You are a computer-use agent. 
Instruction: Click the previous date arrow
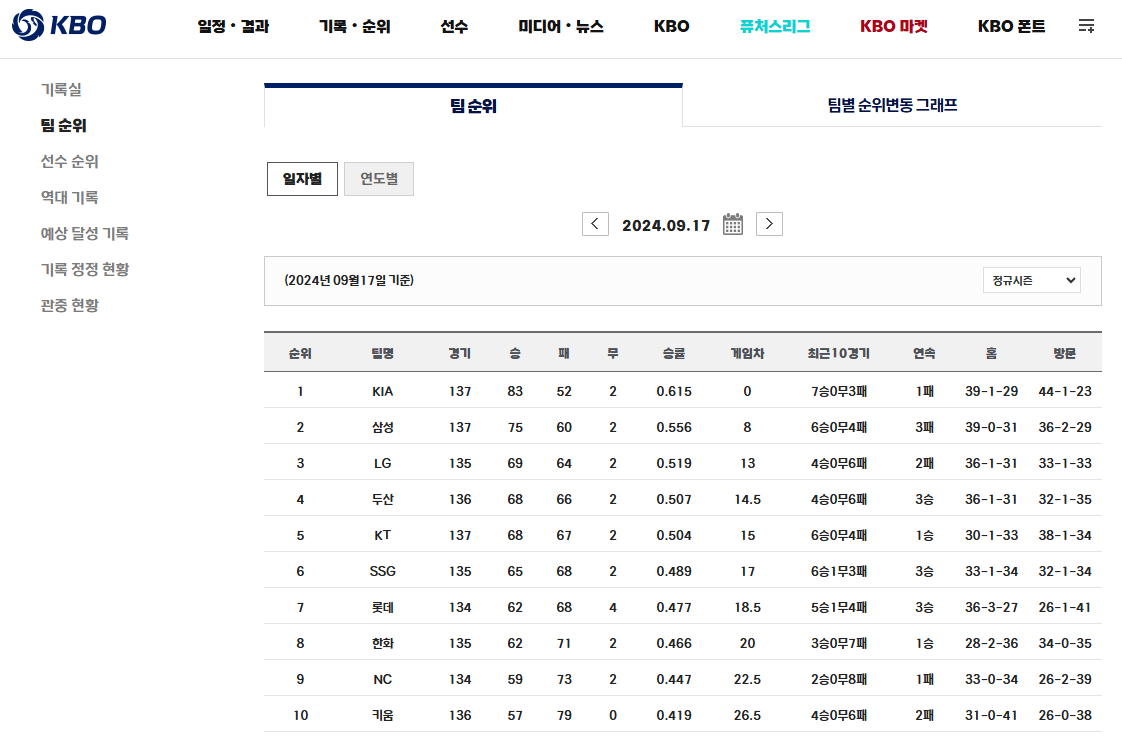tap(595, 224)
